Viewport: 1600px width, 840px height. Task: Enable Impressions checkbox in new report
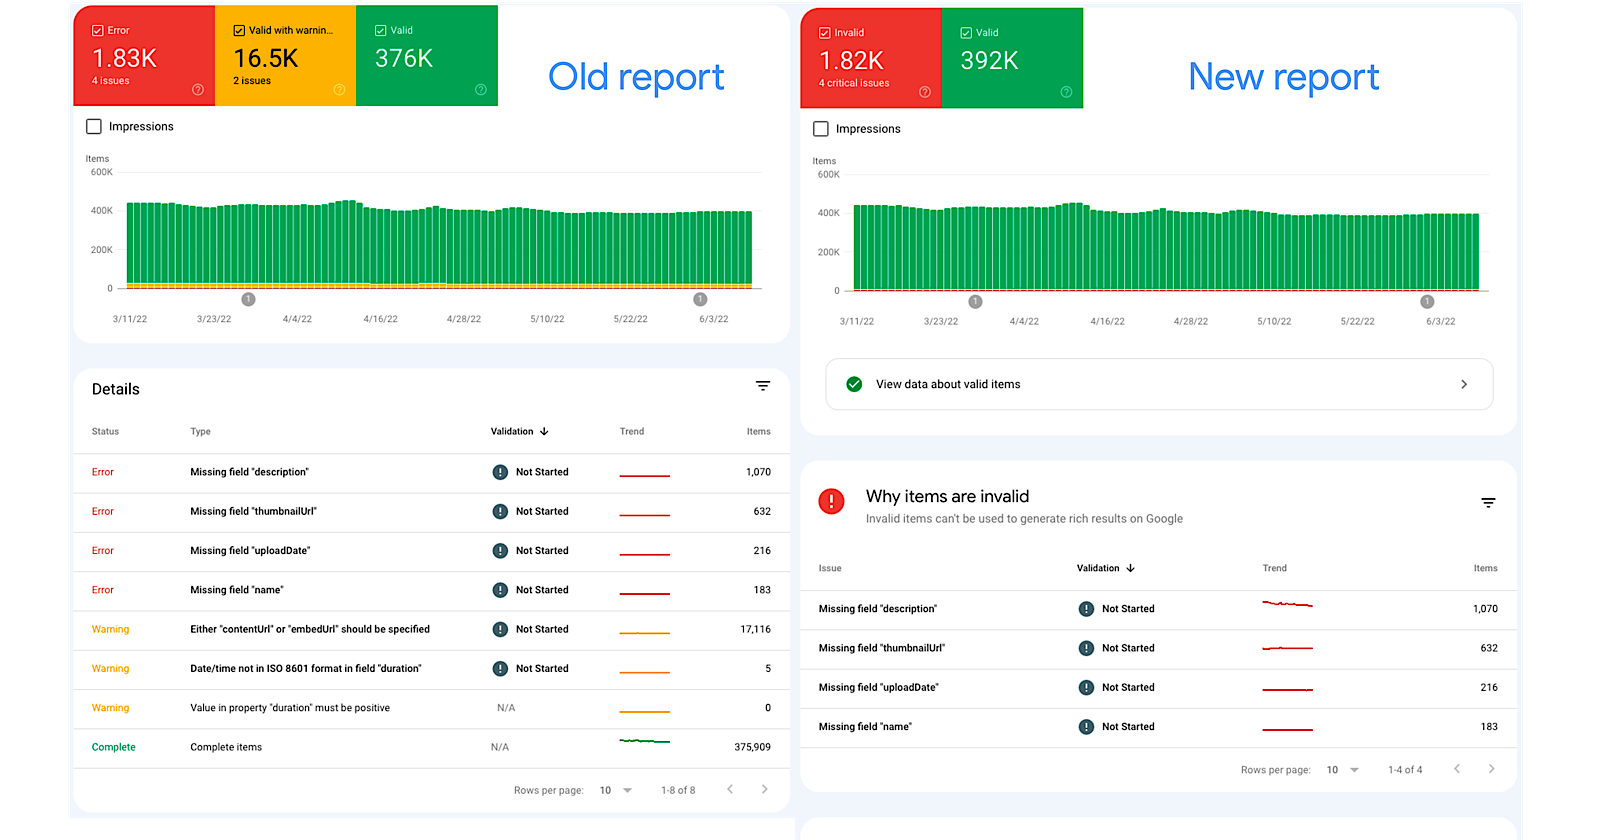(x=821, y=129)
